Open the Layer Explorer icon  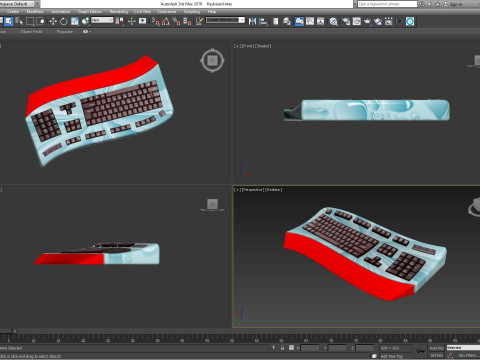(287, 21)
